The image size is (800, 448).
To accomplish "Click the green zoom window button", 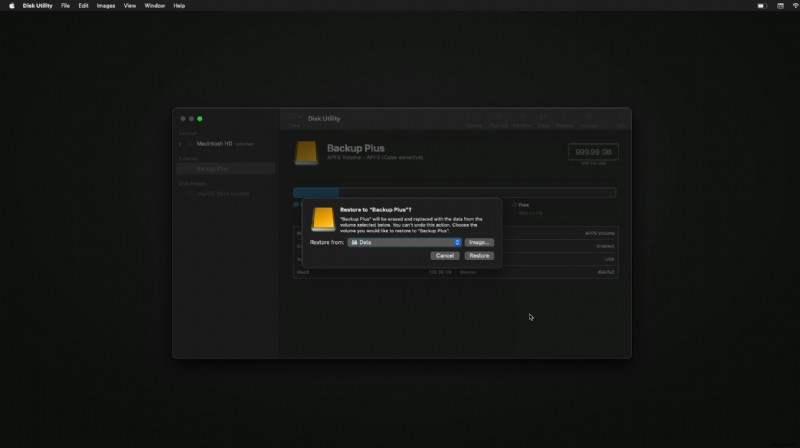I will pos(199,119).
